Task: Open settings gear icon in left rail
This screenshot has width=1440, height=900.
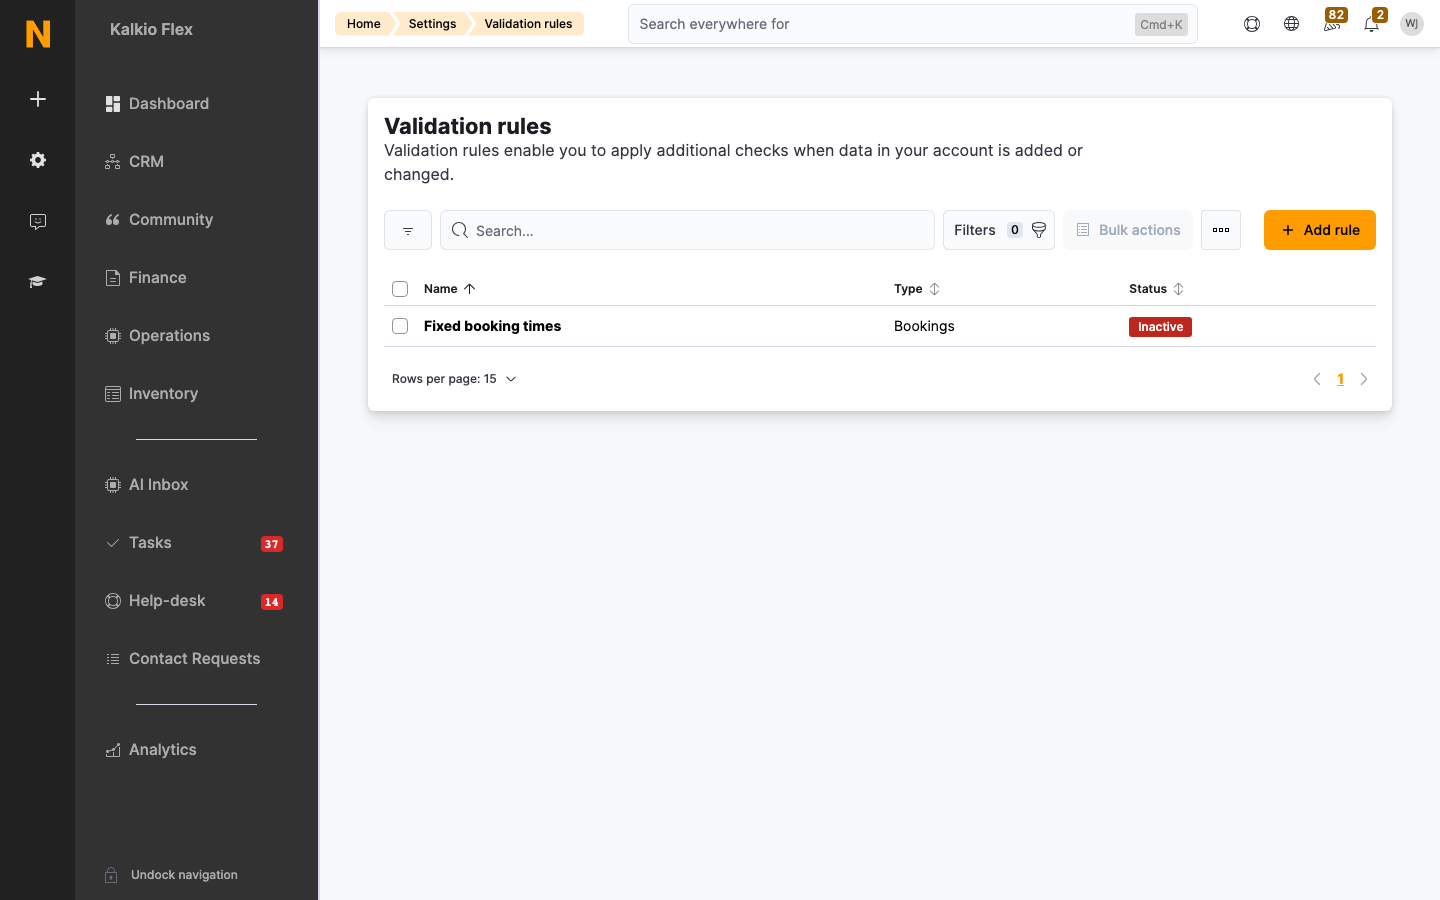Action: tap(38, 160)
